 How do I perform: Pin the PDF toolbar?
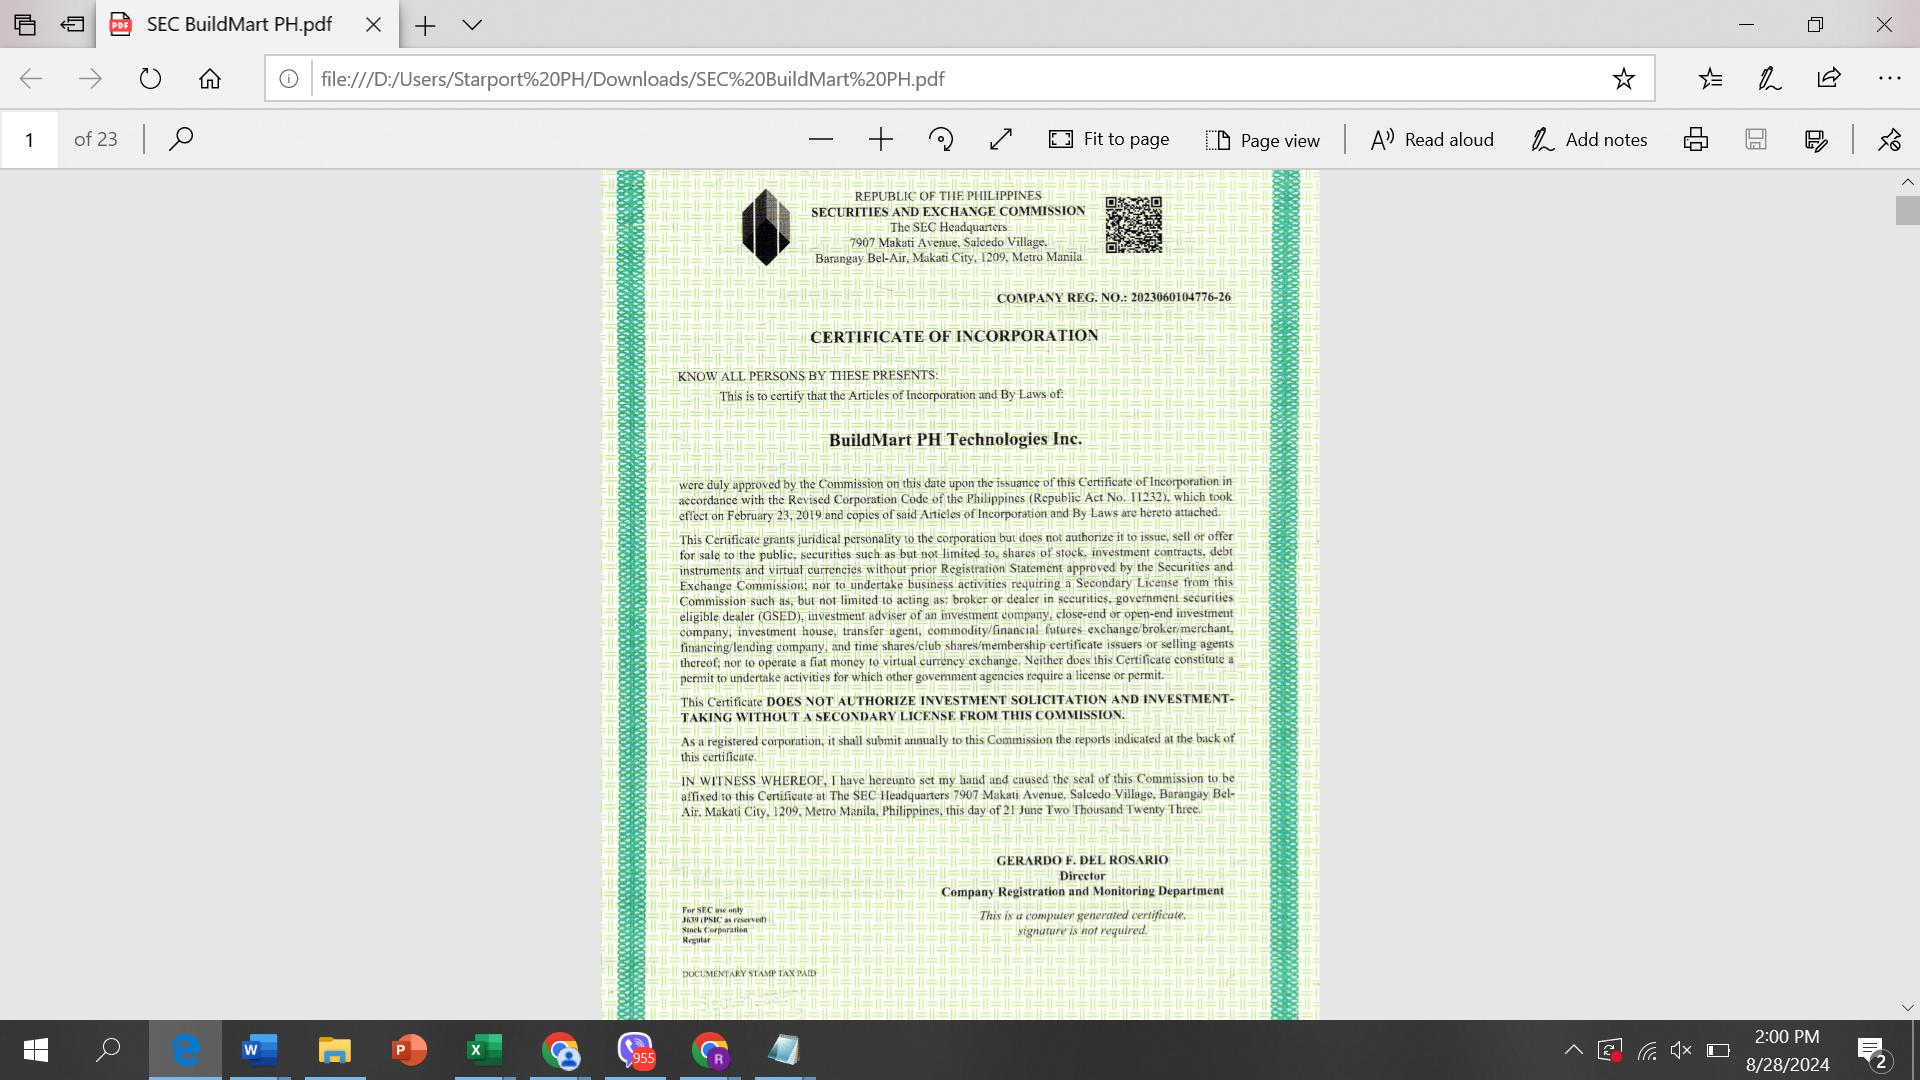coord(1888,139)
